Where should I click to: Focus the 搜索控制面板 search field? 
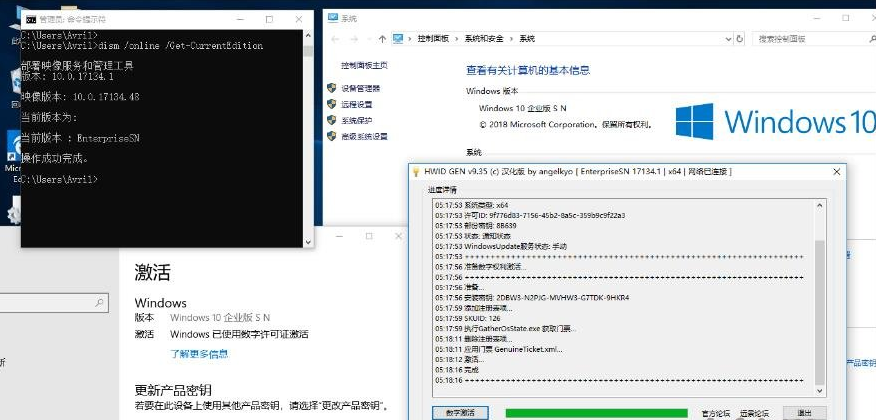tap(810, 39)
